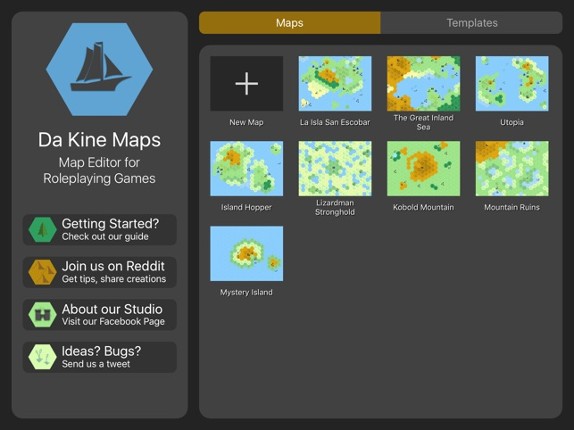Open the Utopia map thumbnail

(x=512, y=83)
